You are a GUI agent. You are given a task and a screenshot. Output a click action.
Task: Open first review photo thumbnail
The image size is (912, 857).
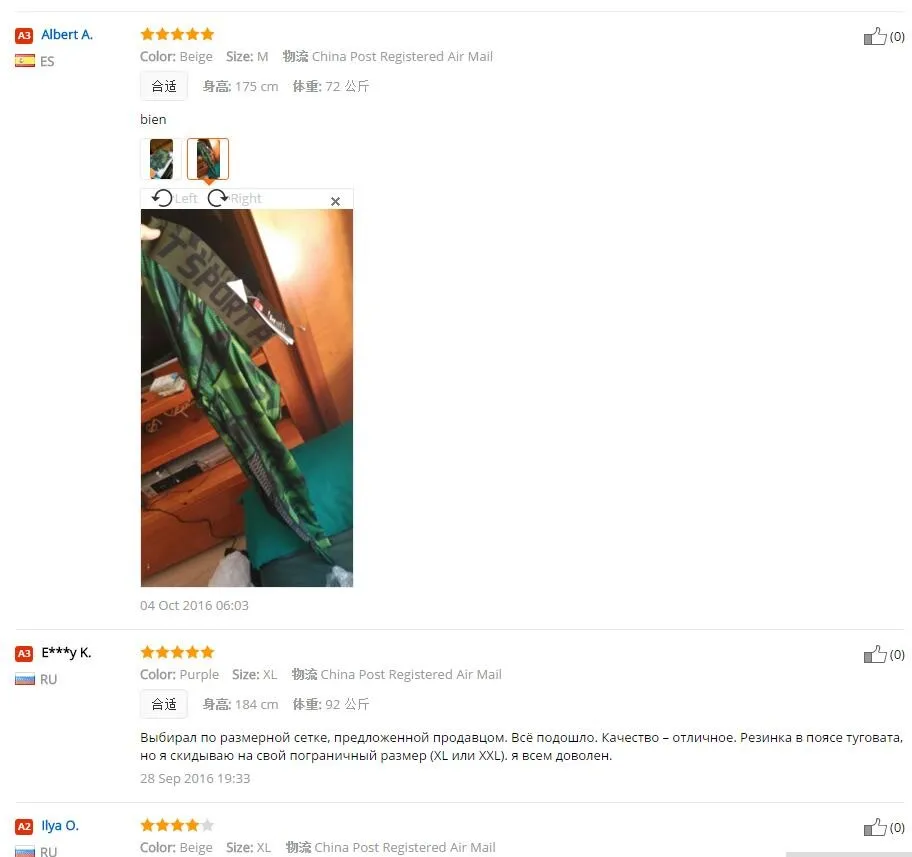[x=161, y=158]
